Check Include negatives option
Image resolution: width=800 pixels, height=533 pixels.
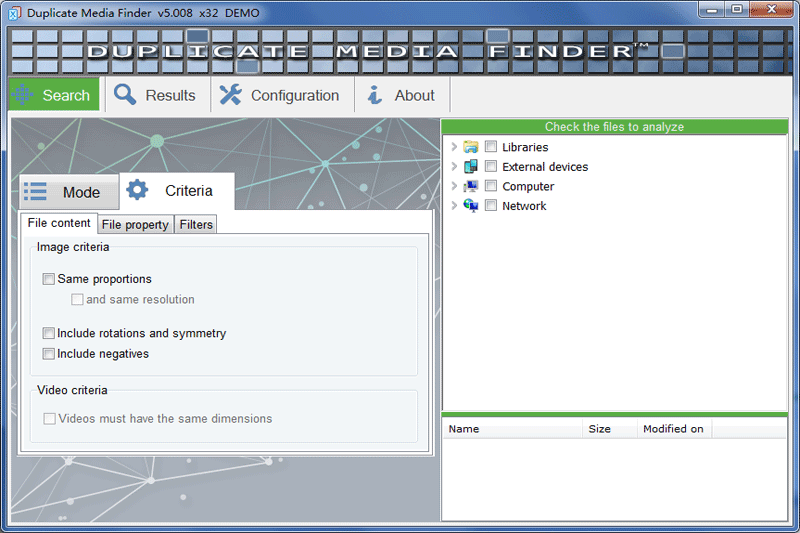pos(48,354)
